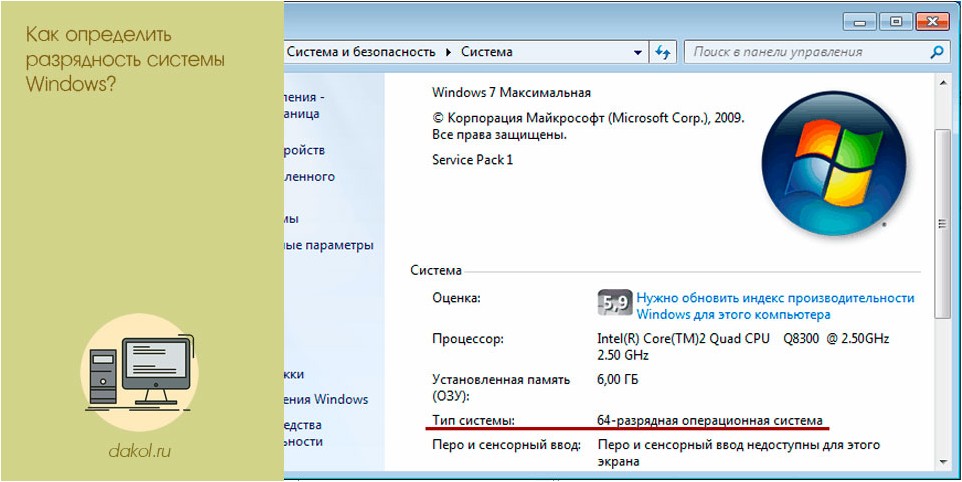Viewport: 962px width, 482px height.
Task: Click text 'Windows 7 Максимальная'
Action: (511, 93)
